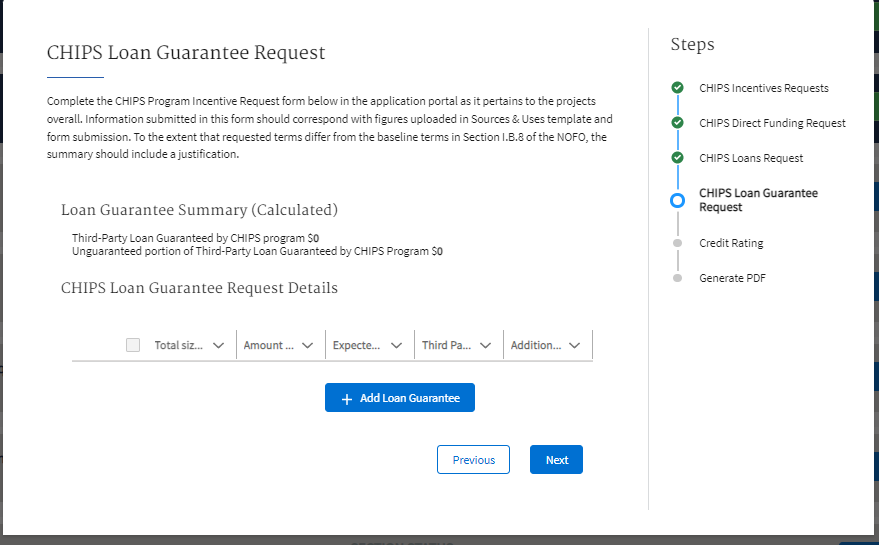The height and width of the screenshot is (545, 879).
Task: Select Credit Rating step label
Action: 731,243
